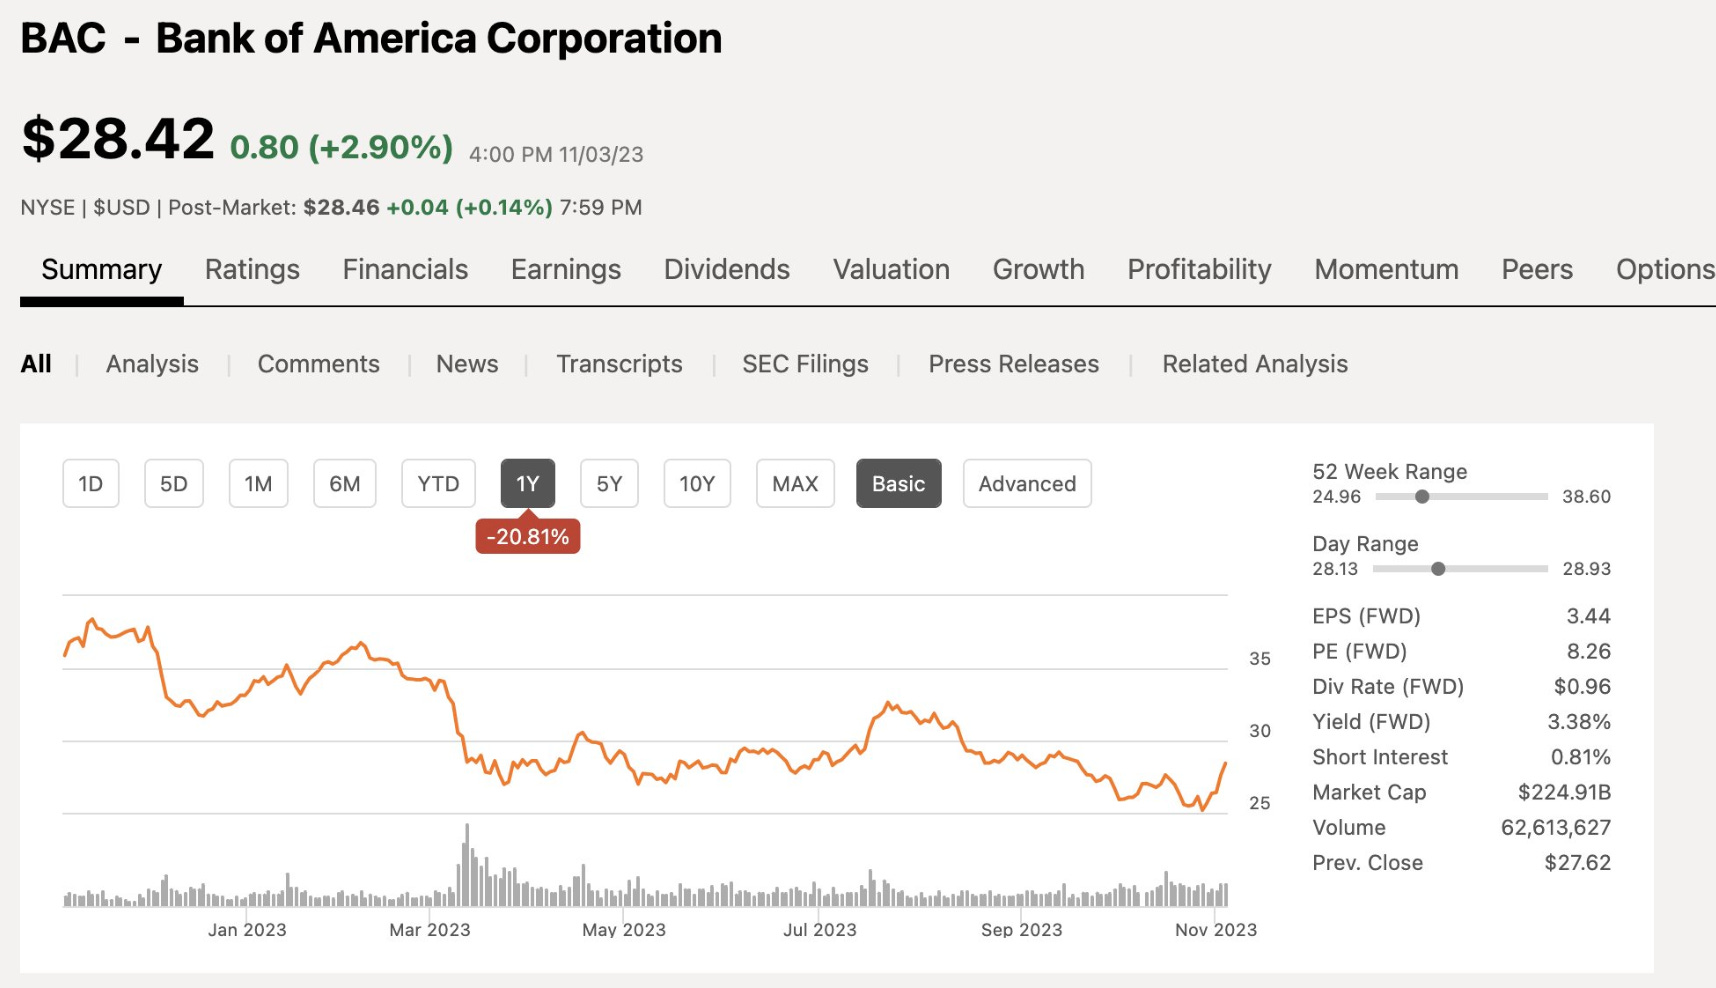Open the Earnings tab
Viewport: 1716px width, 988px height.
(566, 270)
